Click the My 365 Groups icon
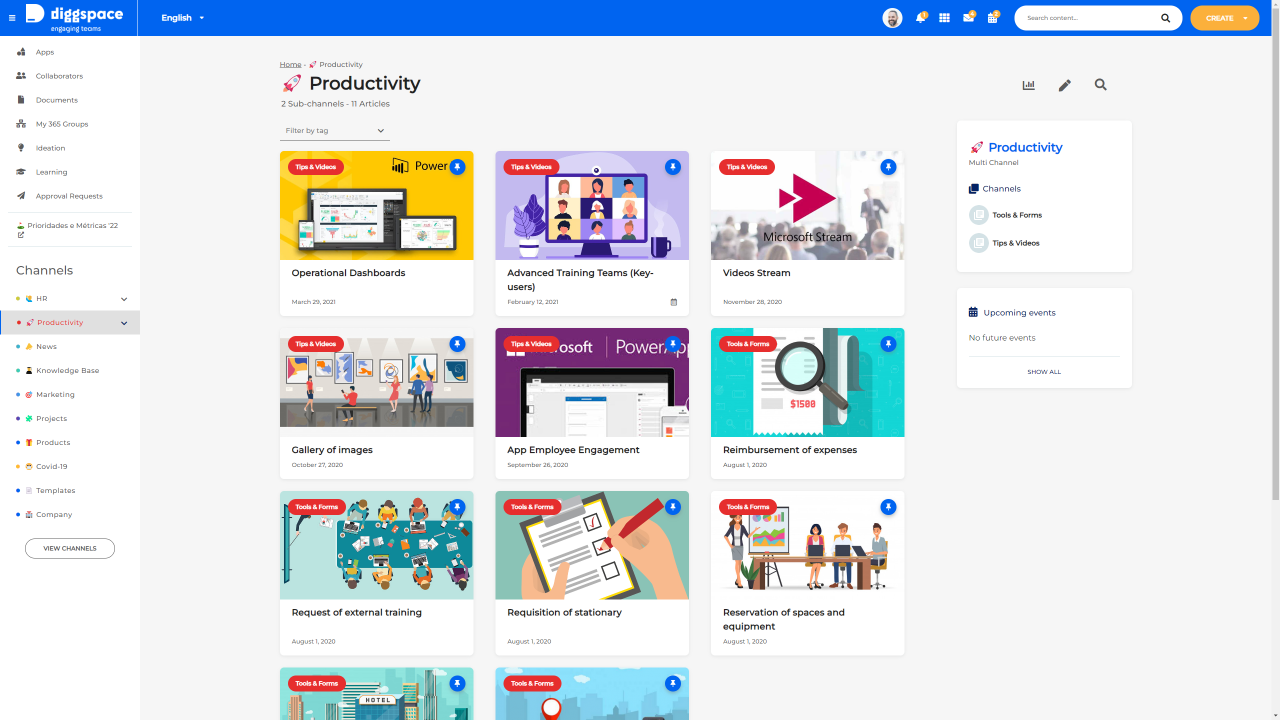The height and width of the screenshot is (720, 1280). pyautogui.click(x=21, y=124)
